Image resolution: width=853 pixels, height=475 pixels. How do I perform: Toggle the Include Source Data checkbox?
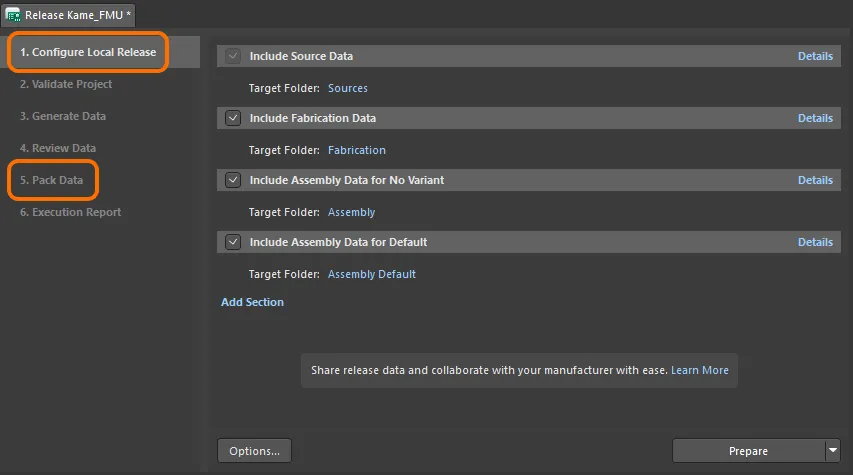(234, 57)
